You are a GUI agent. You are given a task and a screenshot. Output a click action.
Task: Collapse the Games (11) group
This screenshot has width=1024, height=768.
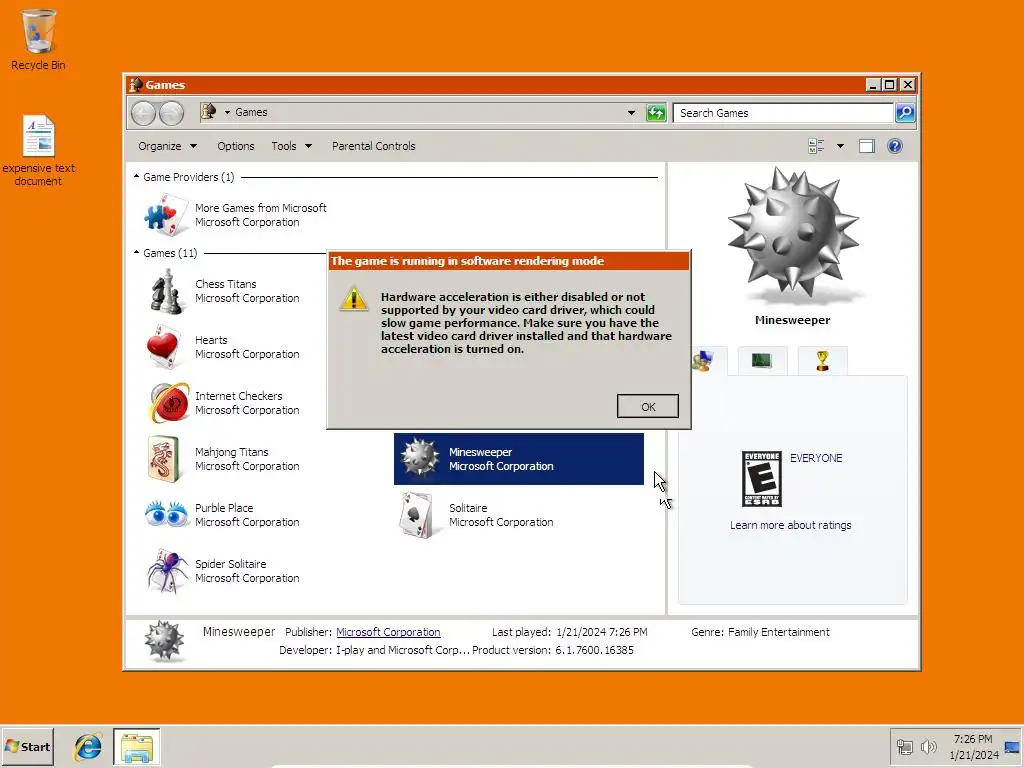pos(136,252)
